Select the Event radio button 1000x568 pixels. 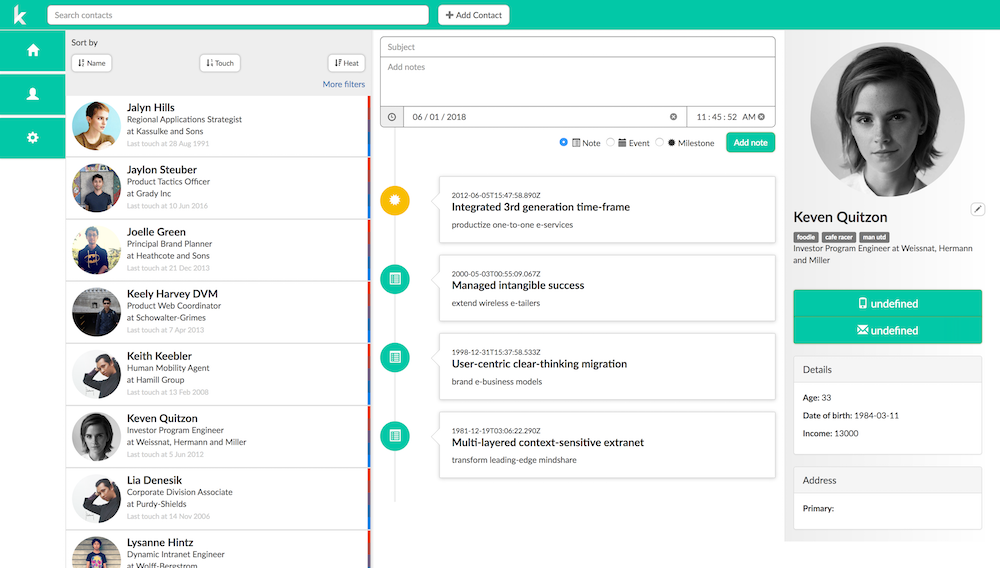point(610,142)
